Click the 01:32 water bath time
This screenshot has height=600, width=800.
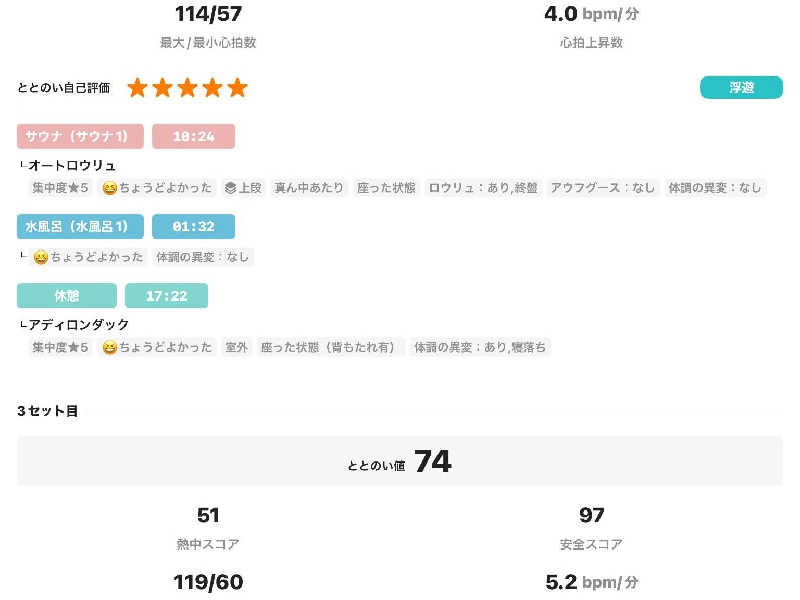tap(193, 226)
